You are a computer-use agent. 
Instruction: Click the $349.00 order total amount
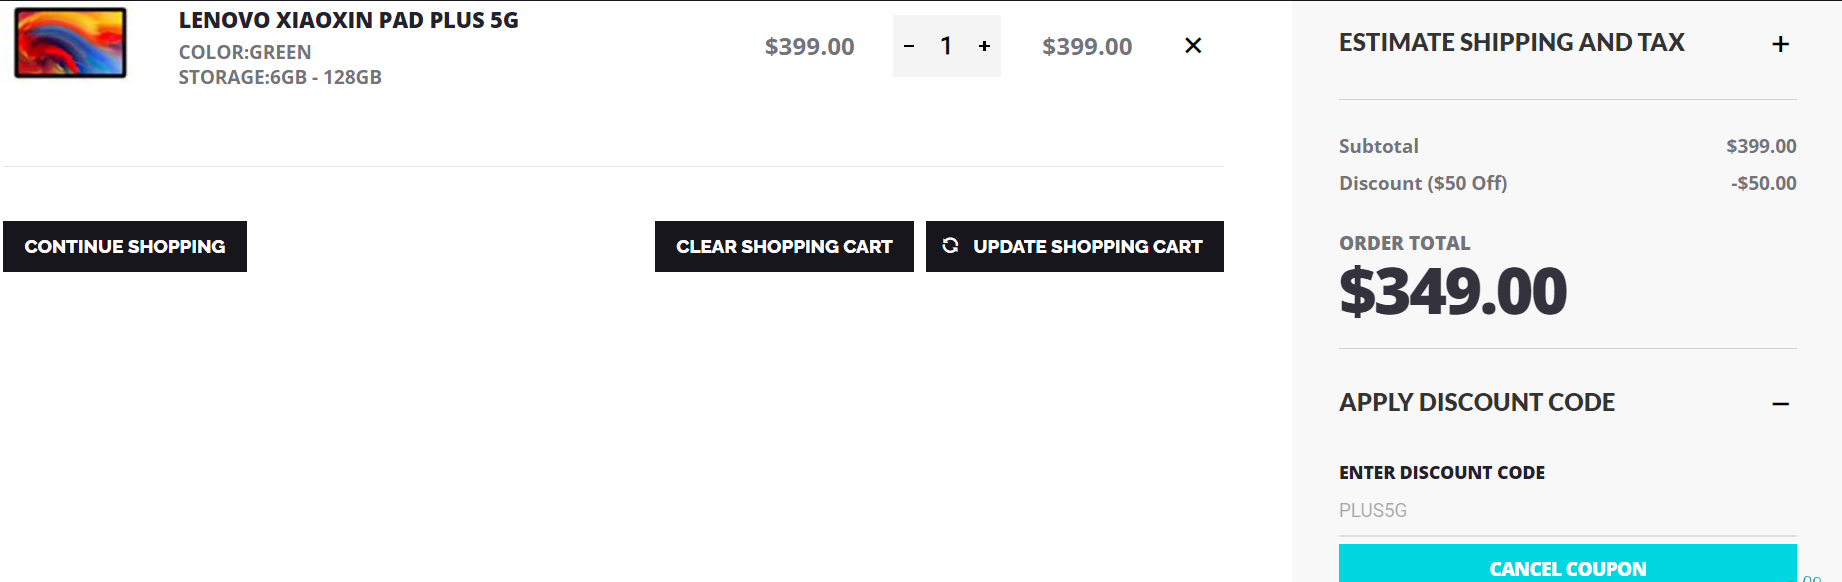tap(1453, 292)
